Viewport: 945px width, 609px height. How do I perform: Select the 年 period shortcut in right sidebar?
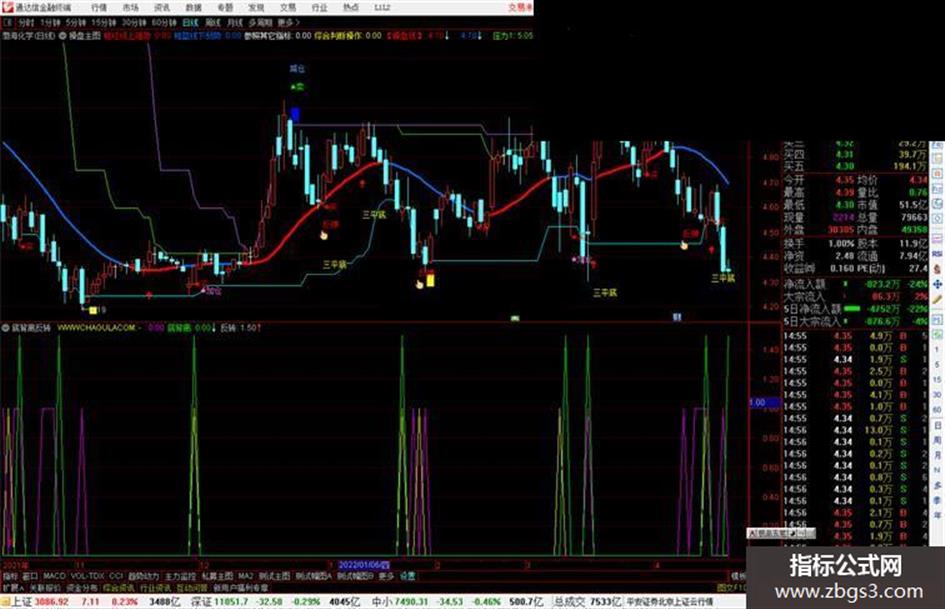937,516
